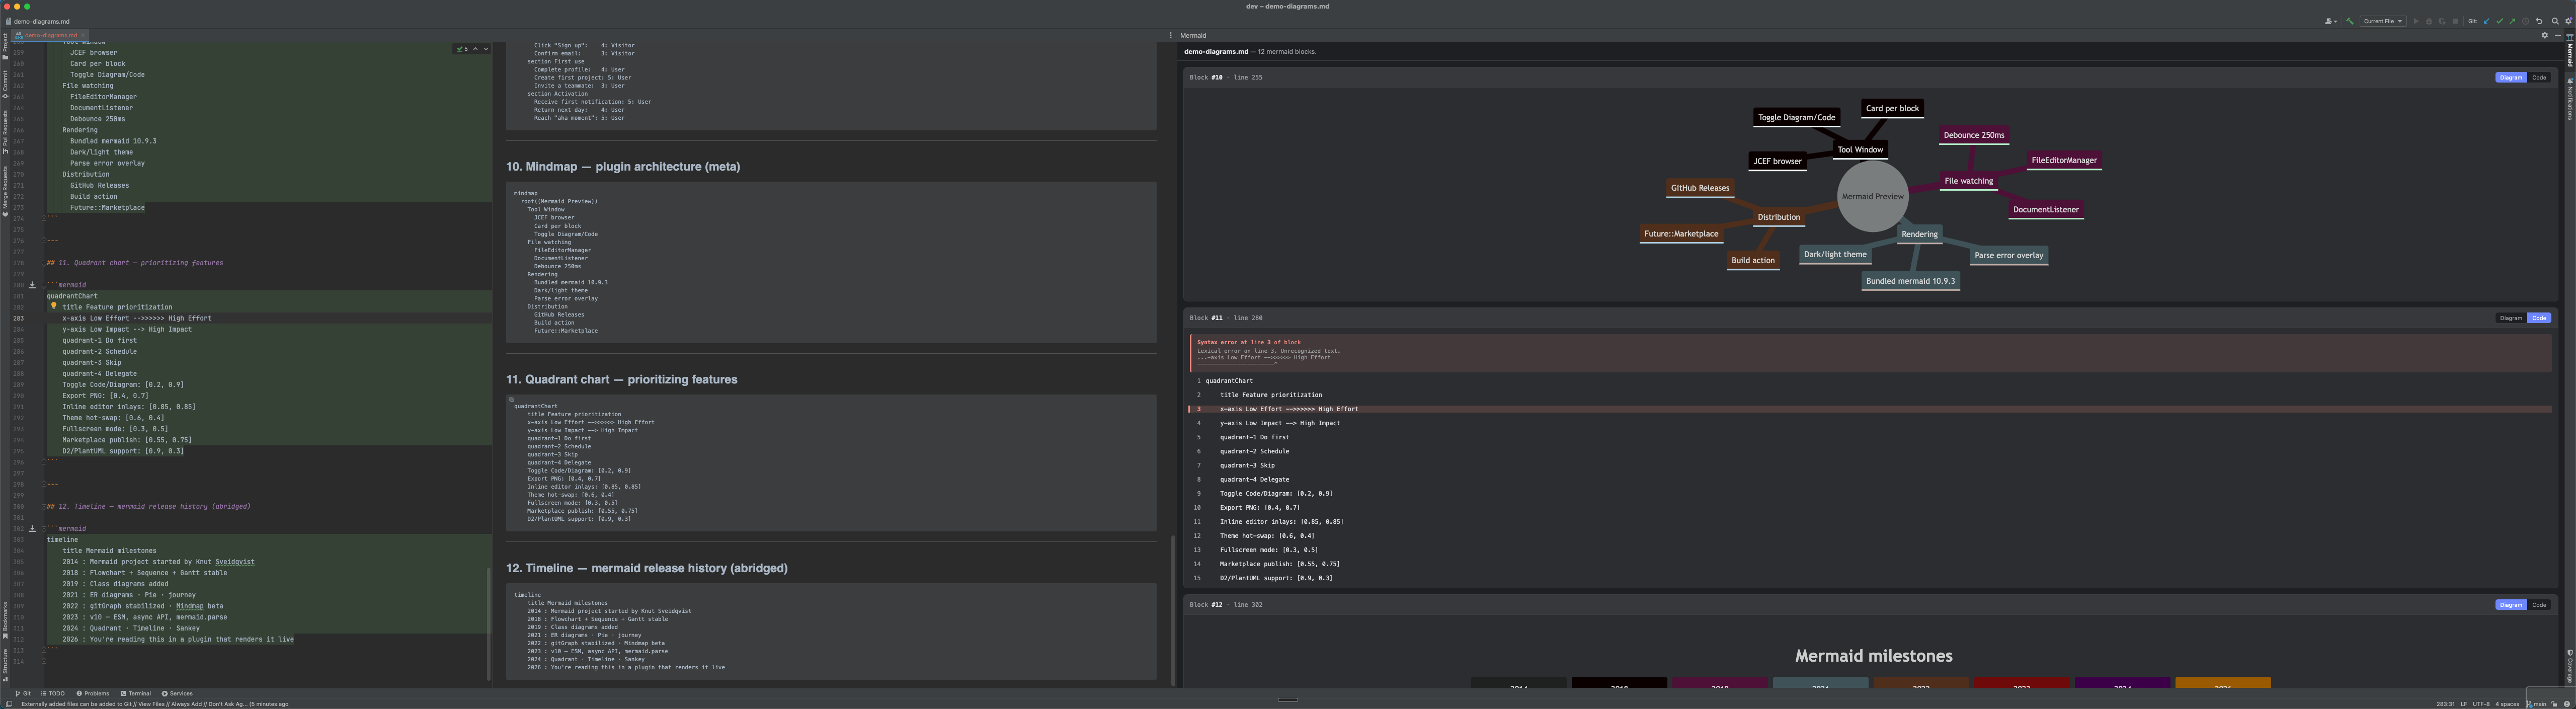The image size is (2576, 709).
Task: Collapse fold marker at line 274
Action: click(x=44, y=218)
